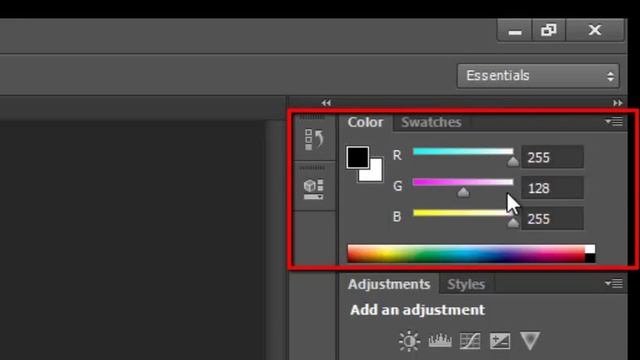Restore down the Photoshop window
The image size is (640, 360).
pyautogui.click(x=549, y=31)
